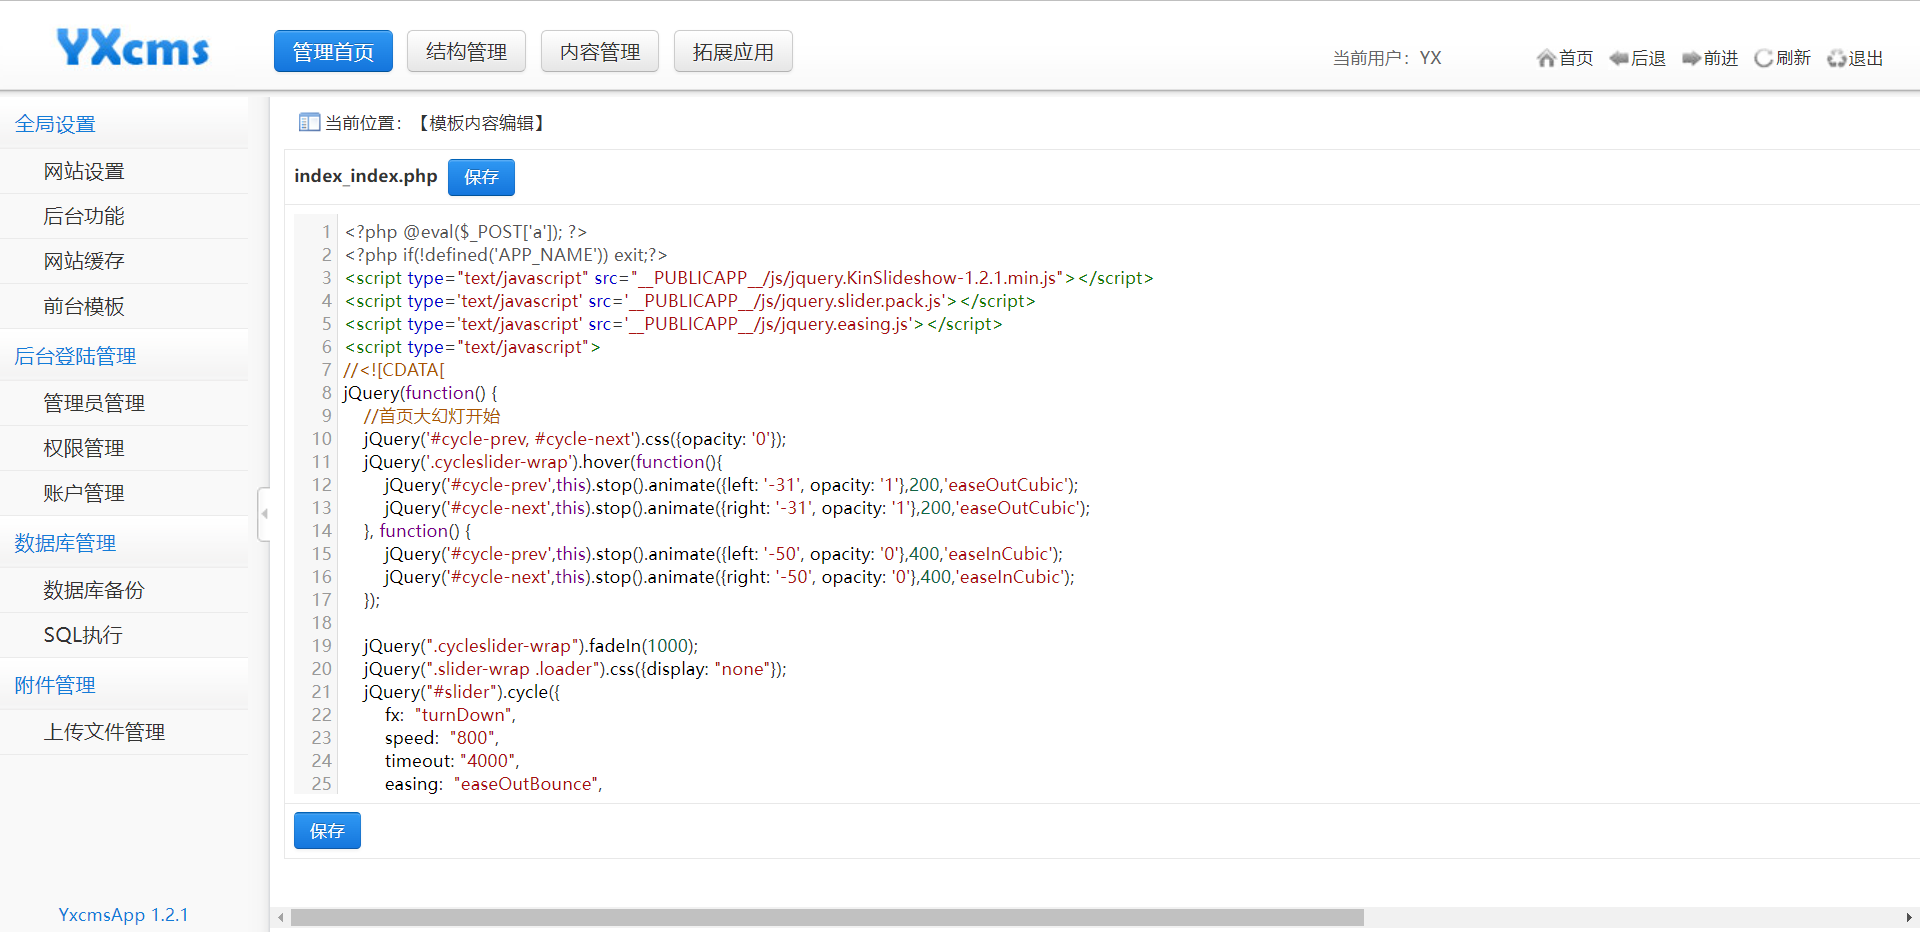Viewport: 1920px width, 932px height.
Task: Open 上传文件管理 in the sidebar
Action: coord(124,732)
